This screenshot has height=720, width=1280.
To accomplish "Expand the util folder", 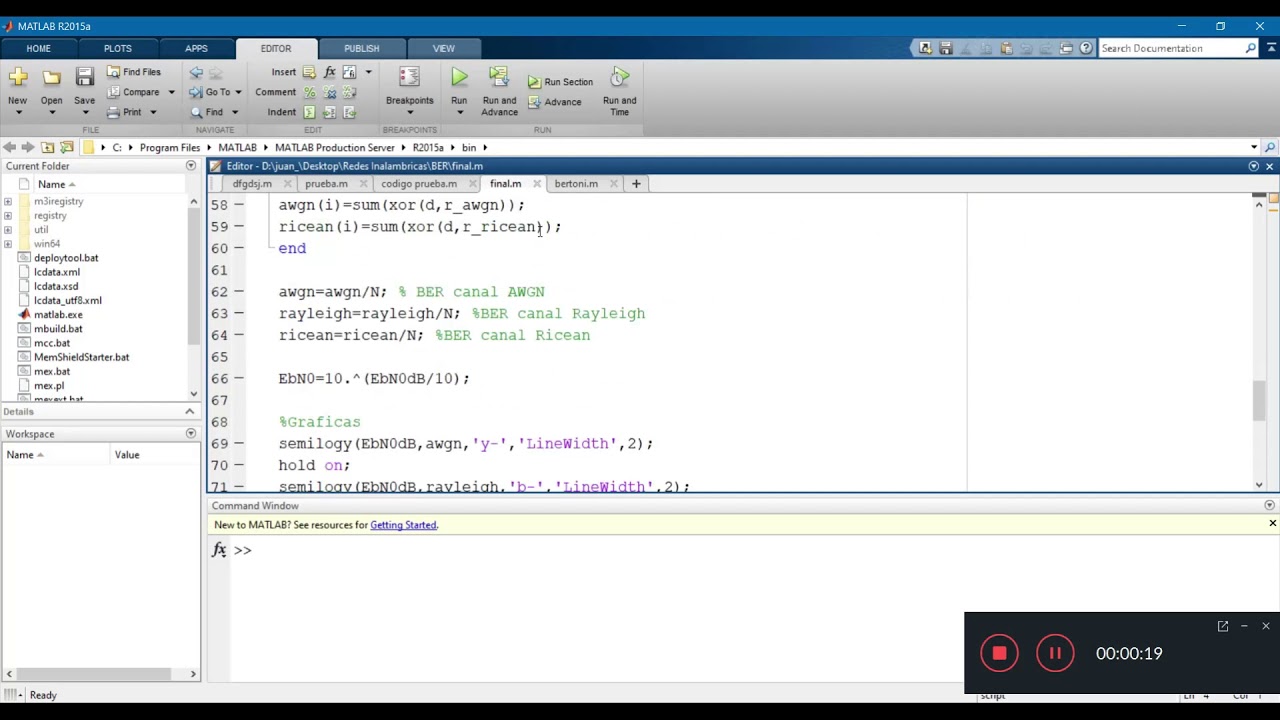I will pyautogui.click(x=8, y=230).
